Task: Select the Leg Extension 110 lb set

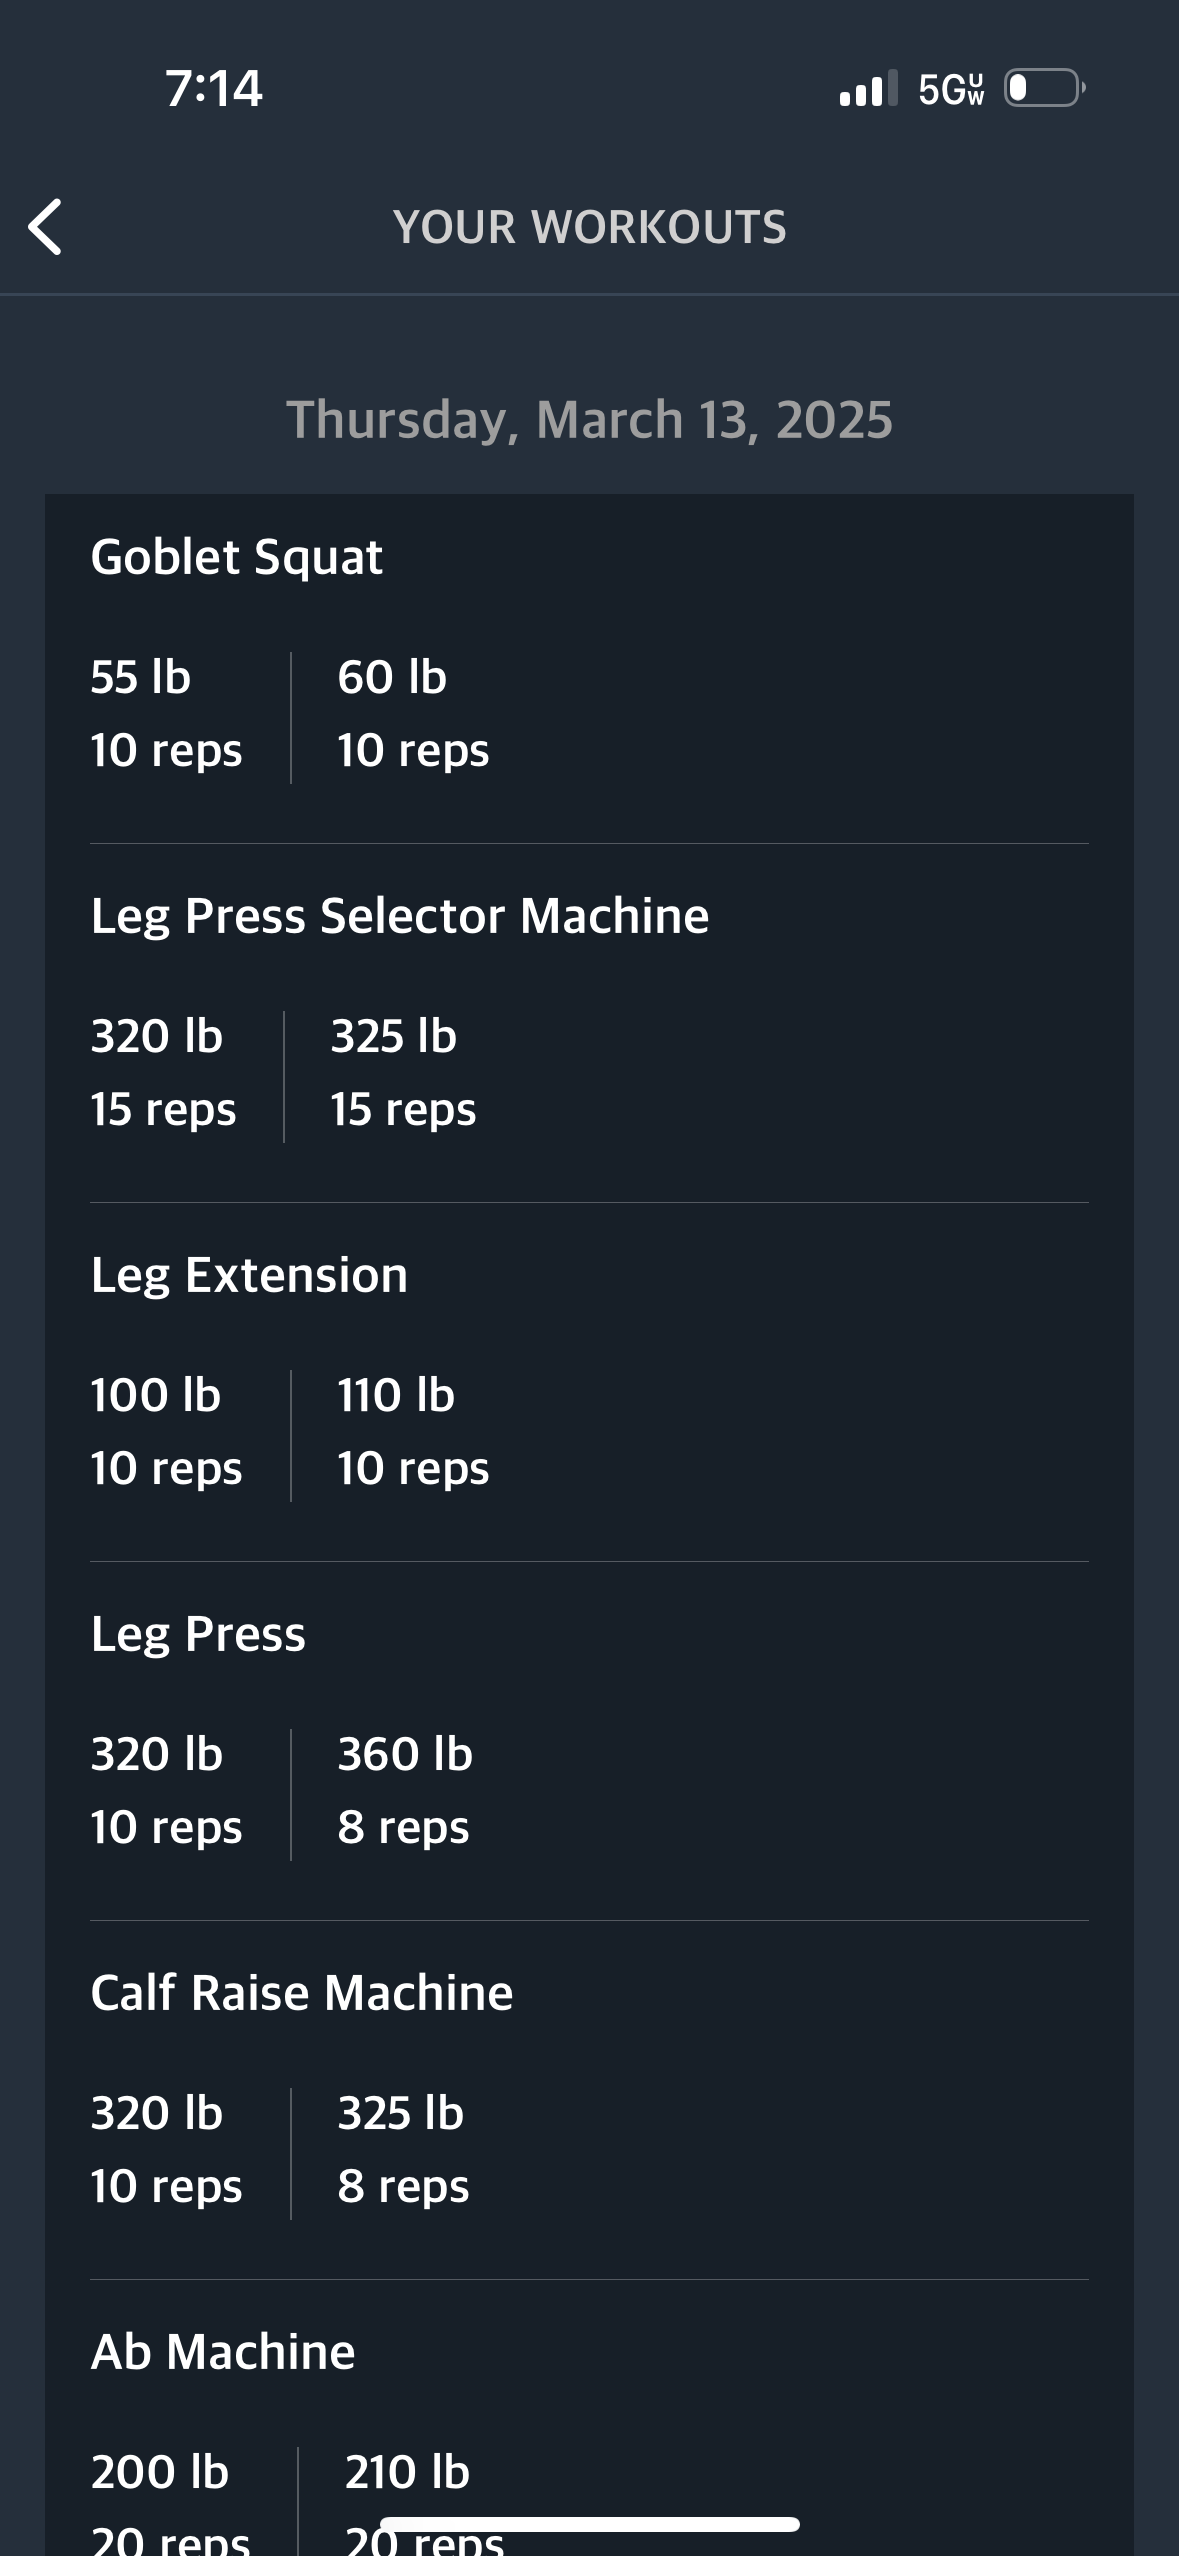Action: point(413,1432)
